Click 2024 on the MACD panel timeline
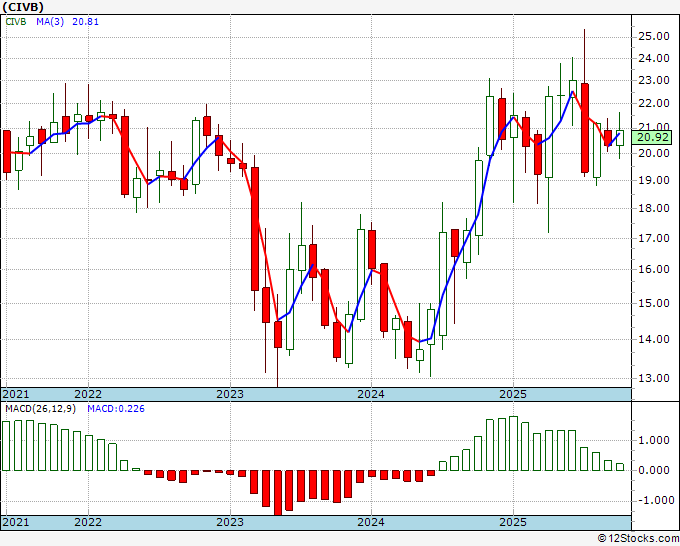The width and height of the screenshot is (680, 546). point(371,522)
